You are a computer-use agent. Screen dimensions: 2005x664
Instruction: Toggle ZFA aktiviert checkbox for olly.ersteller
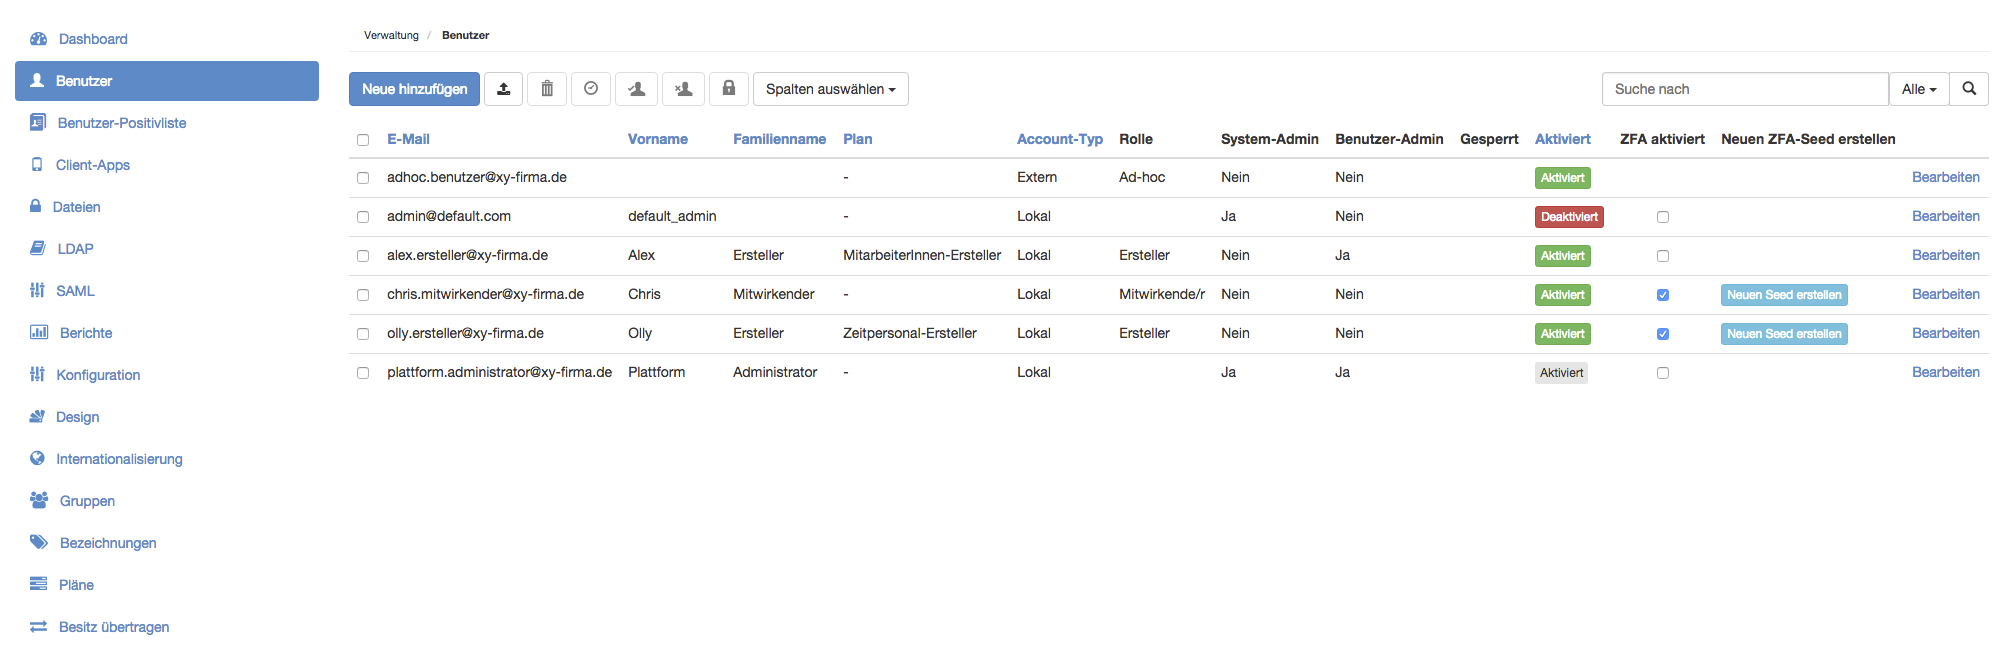pyautogui.click(x=1663, y=334)
